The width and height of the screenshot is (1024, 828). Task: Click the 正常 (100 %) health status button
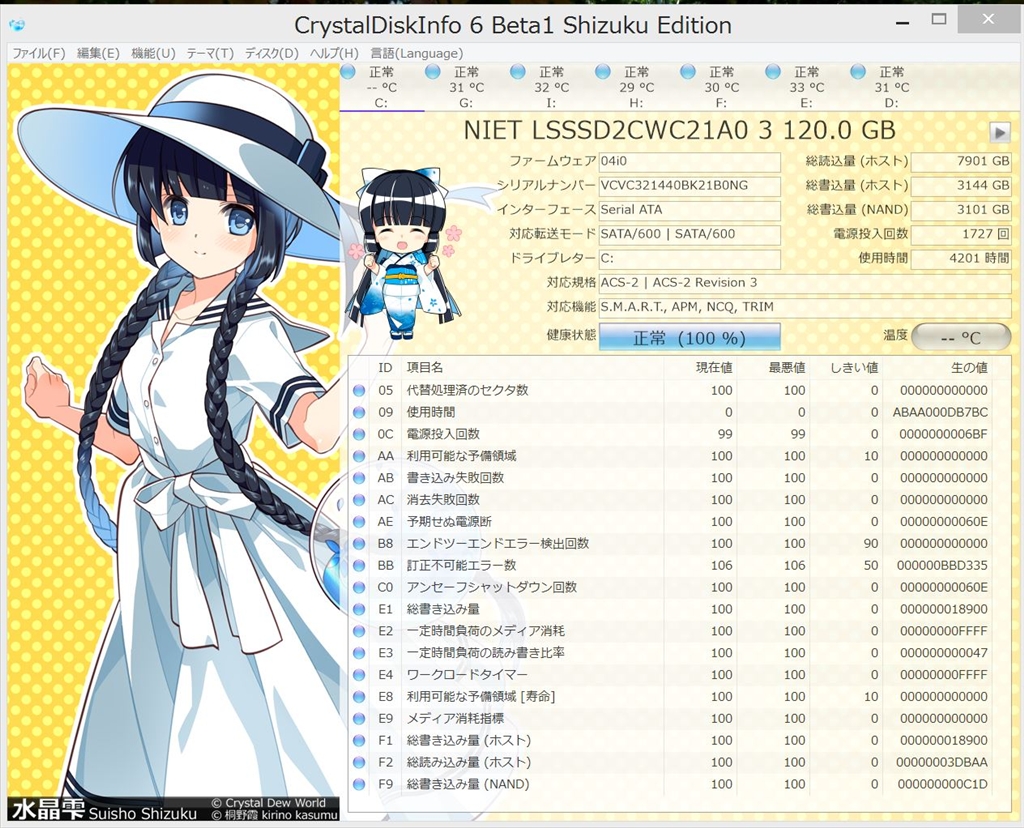tap(690, 337)
